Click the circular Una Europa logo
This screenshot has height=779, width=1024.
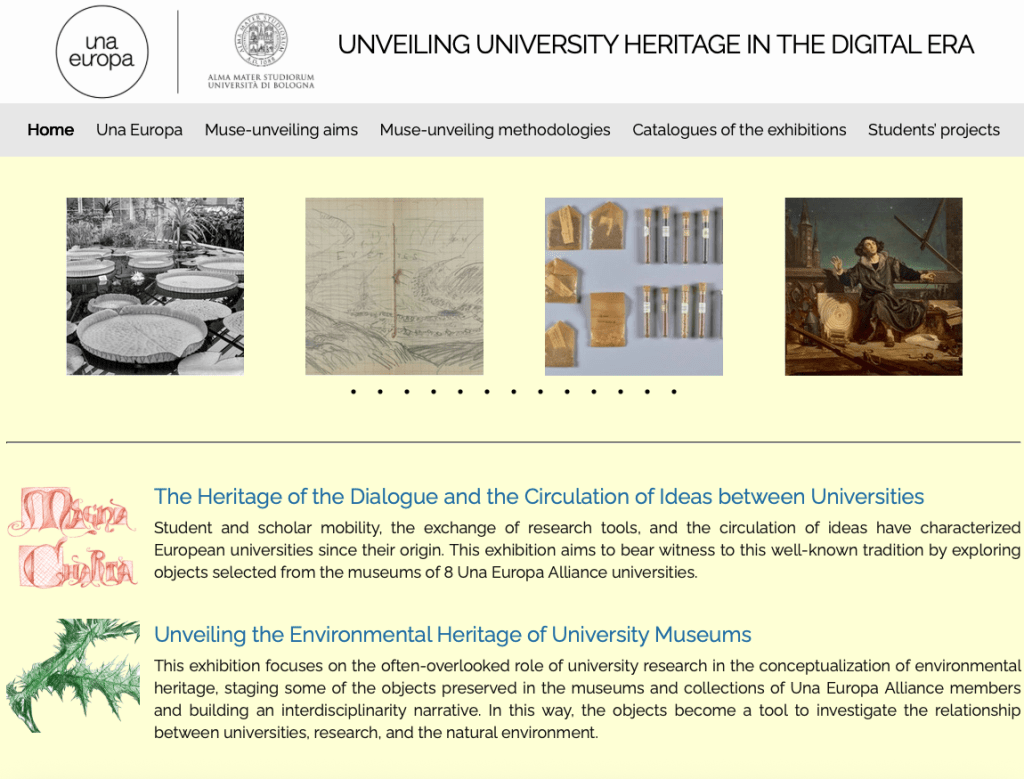(101, 51)
